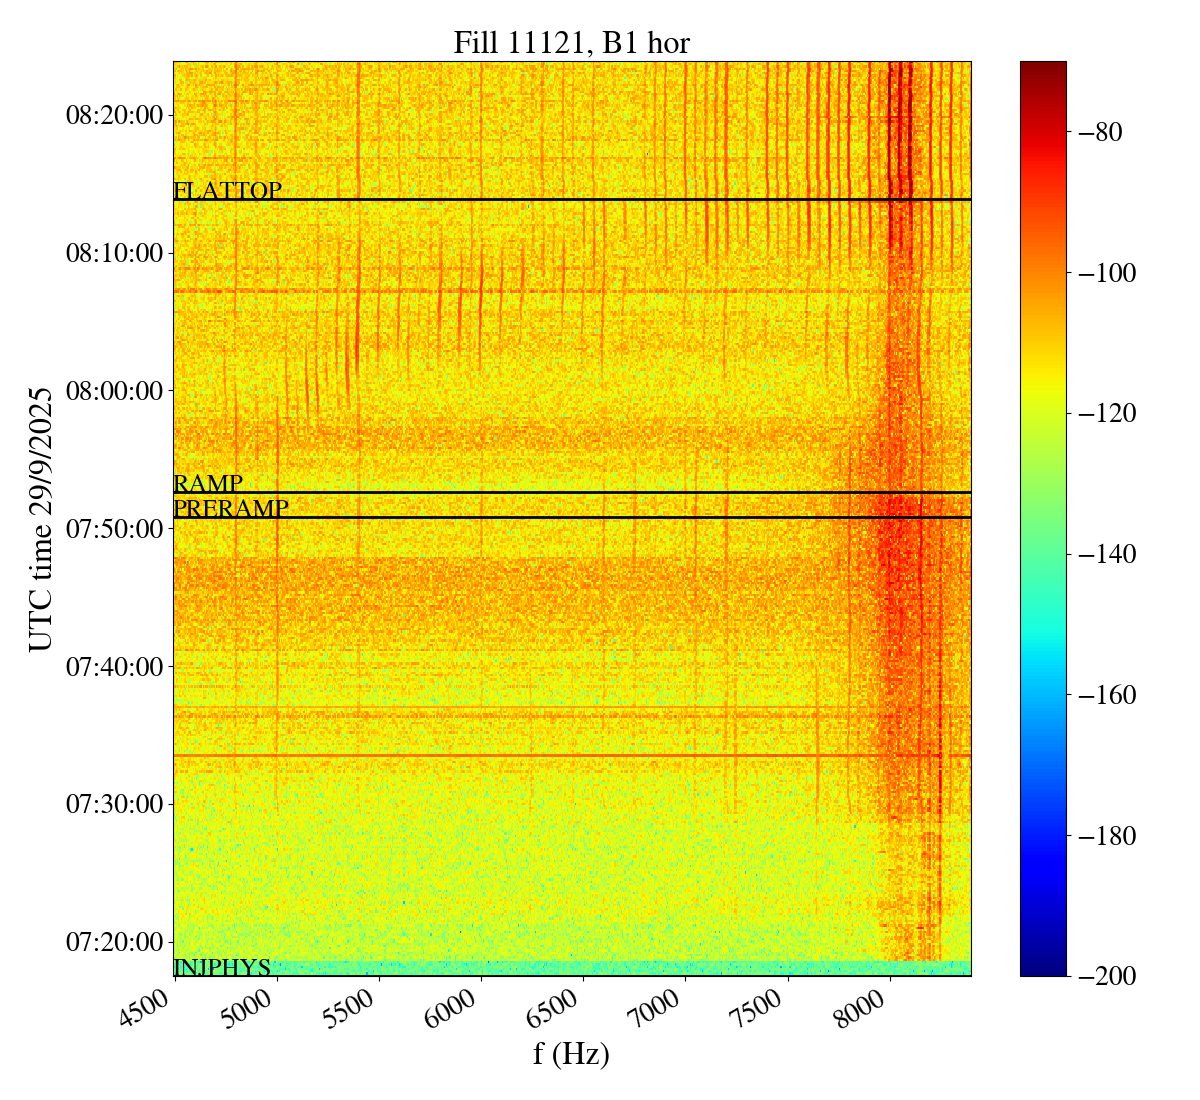
Task: Select the PRERAMP marker label
Action: tap(231, 508)
